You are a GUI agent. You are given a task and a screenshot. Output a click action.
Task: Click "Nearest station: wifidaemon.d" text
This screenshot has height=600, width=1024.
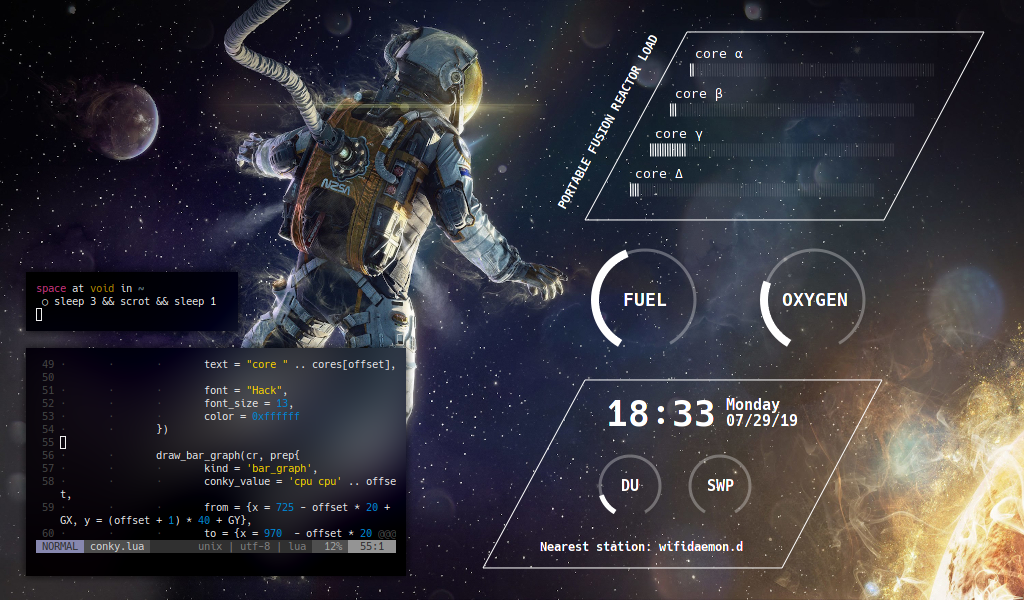[641, 546]
